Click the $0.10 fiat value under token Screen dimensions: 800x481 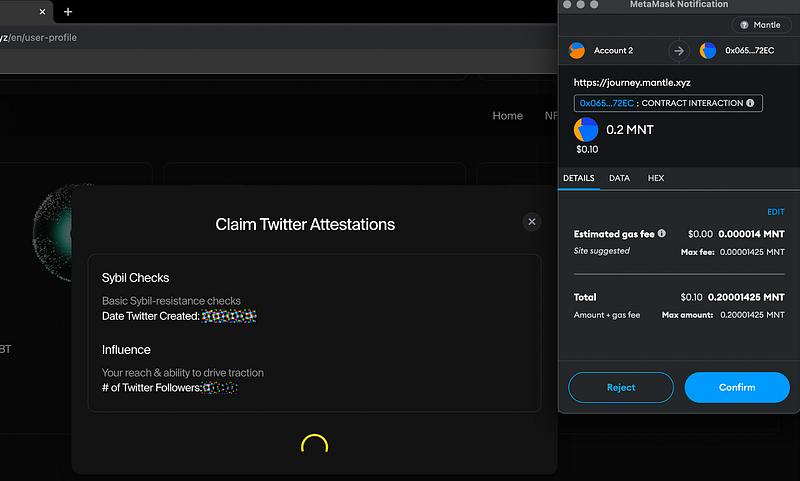(x=587, y=149)
